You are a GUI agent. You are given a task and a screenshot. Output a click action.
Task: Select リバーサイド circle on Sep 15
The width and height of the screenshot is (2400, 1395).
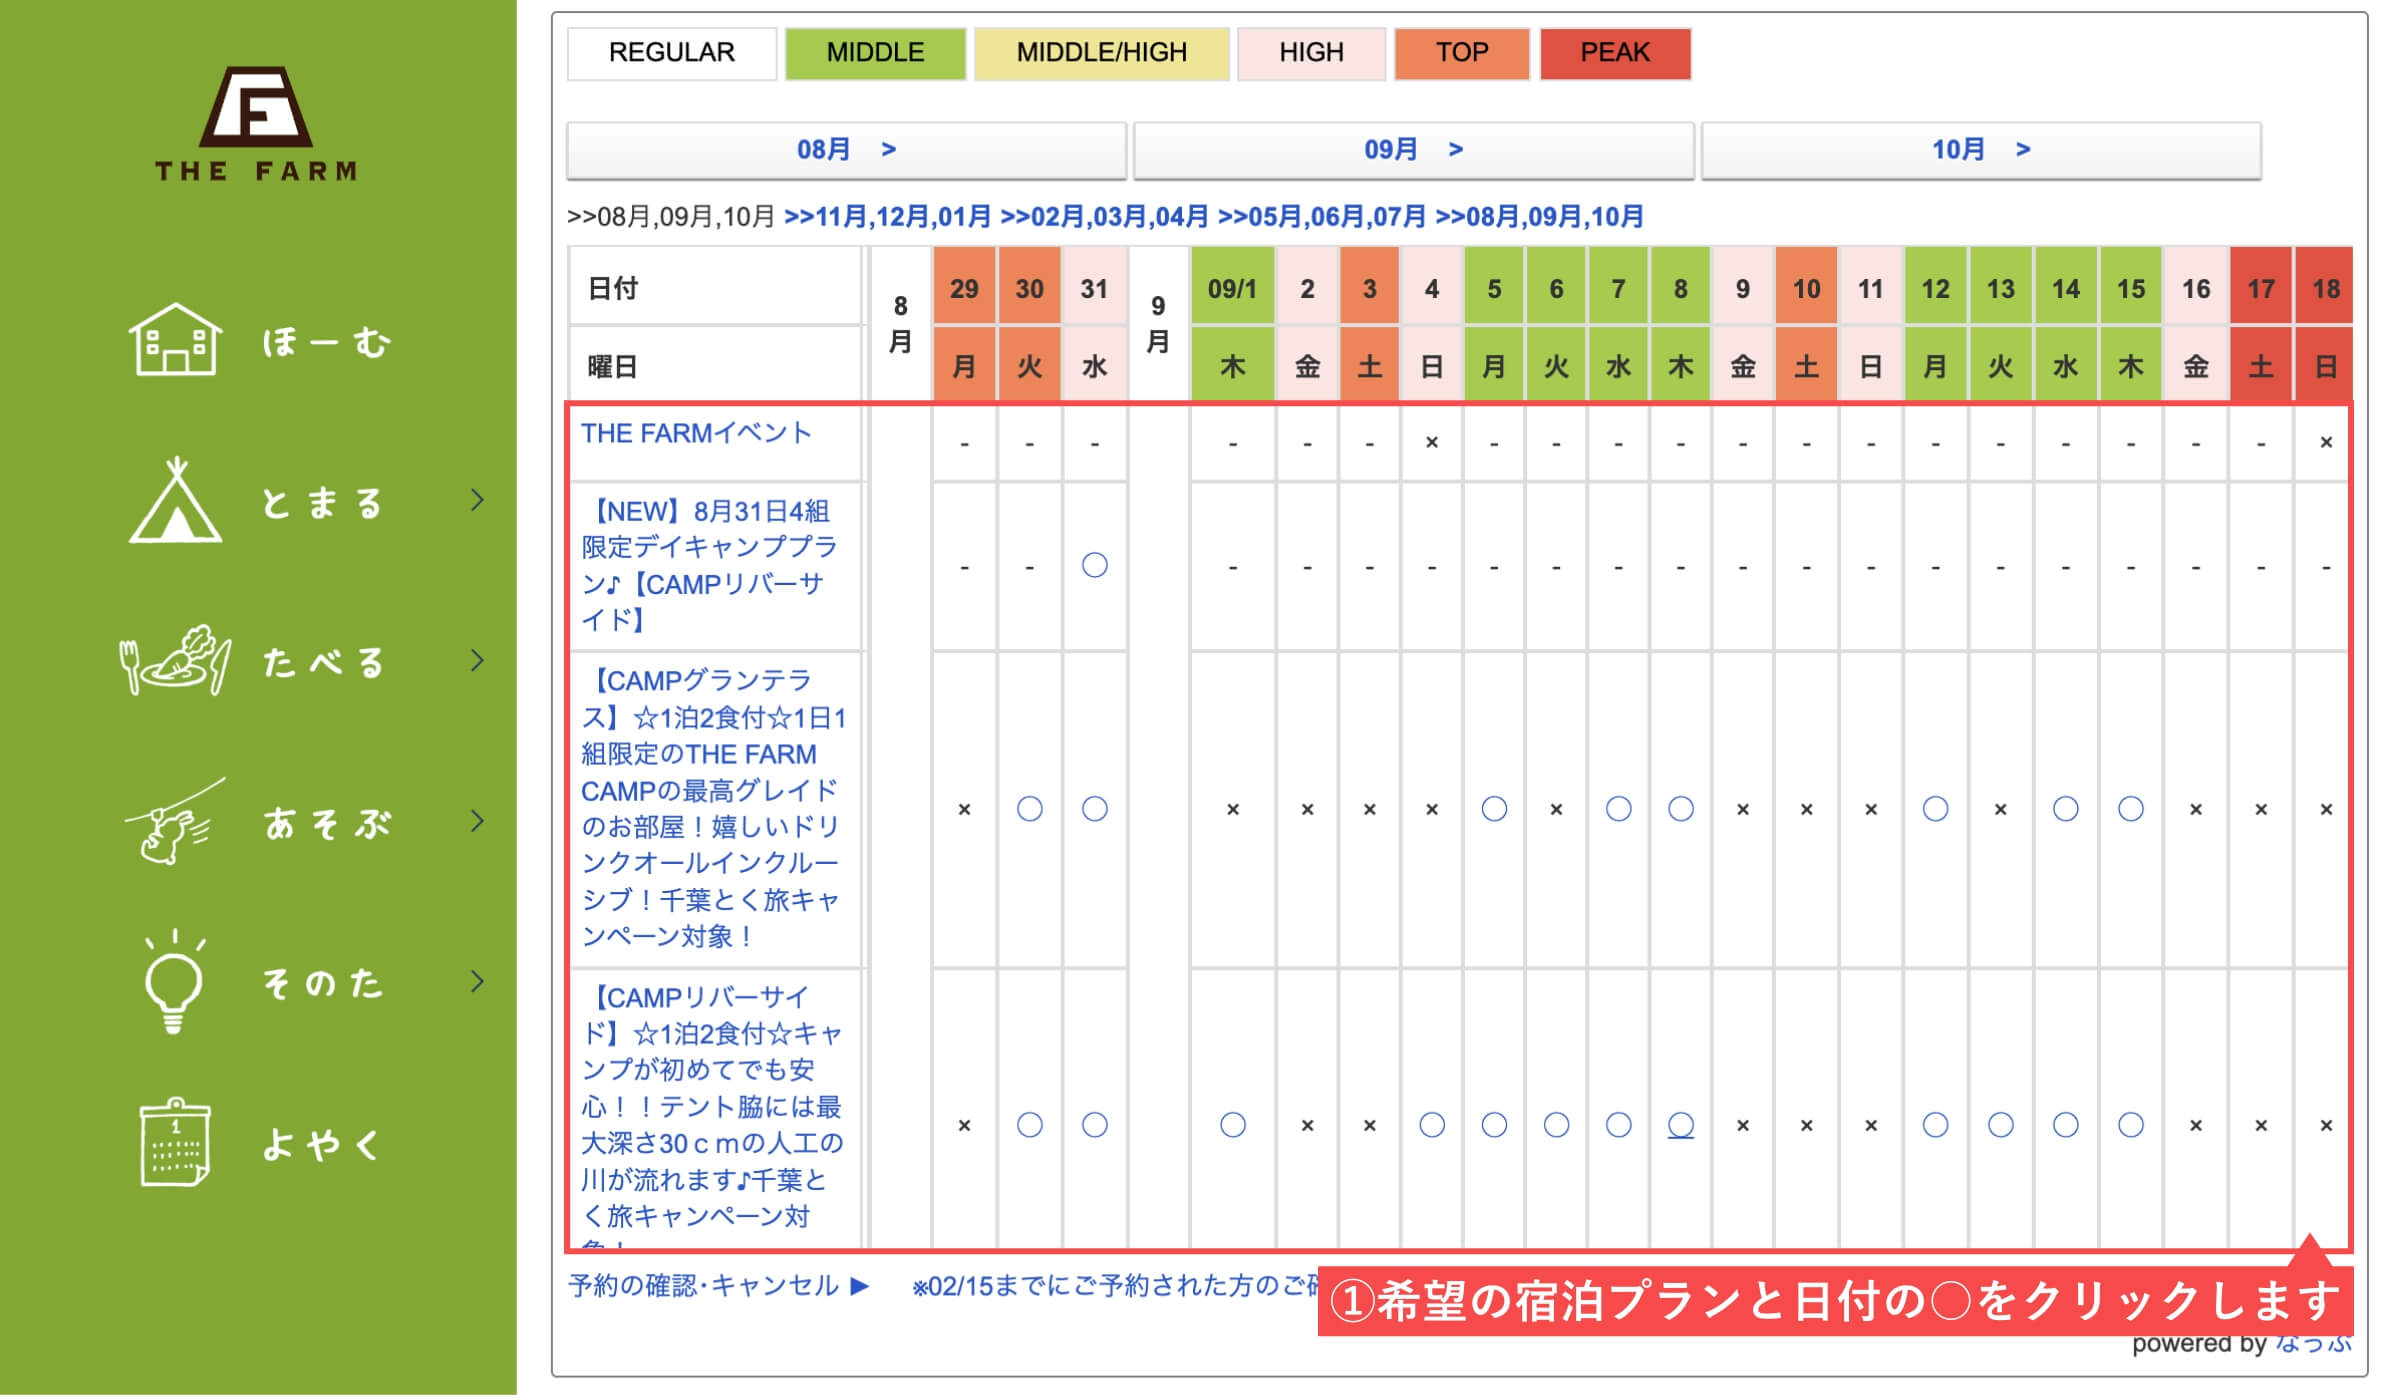pyautogui.click(x=2131, y=1125)
